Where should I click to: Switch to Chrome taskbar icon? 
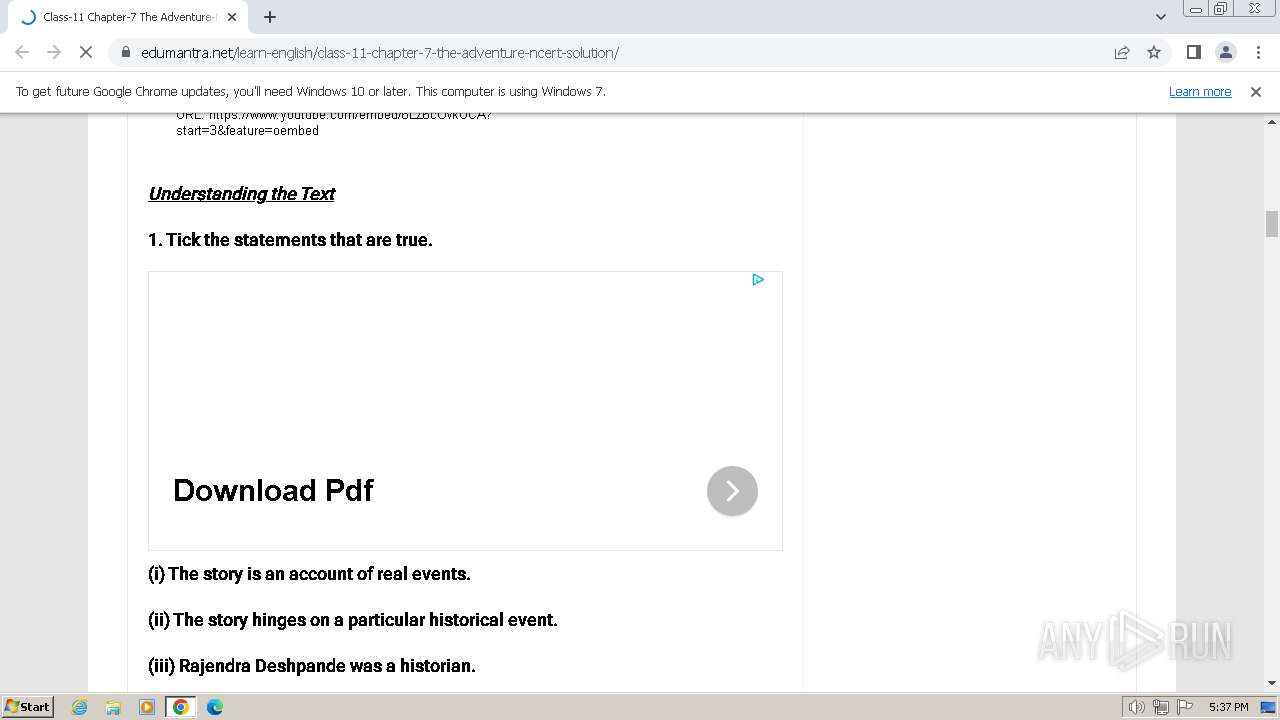[181, 707]
